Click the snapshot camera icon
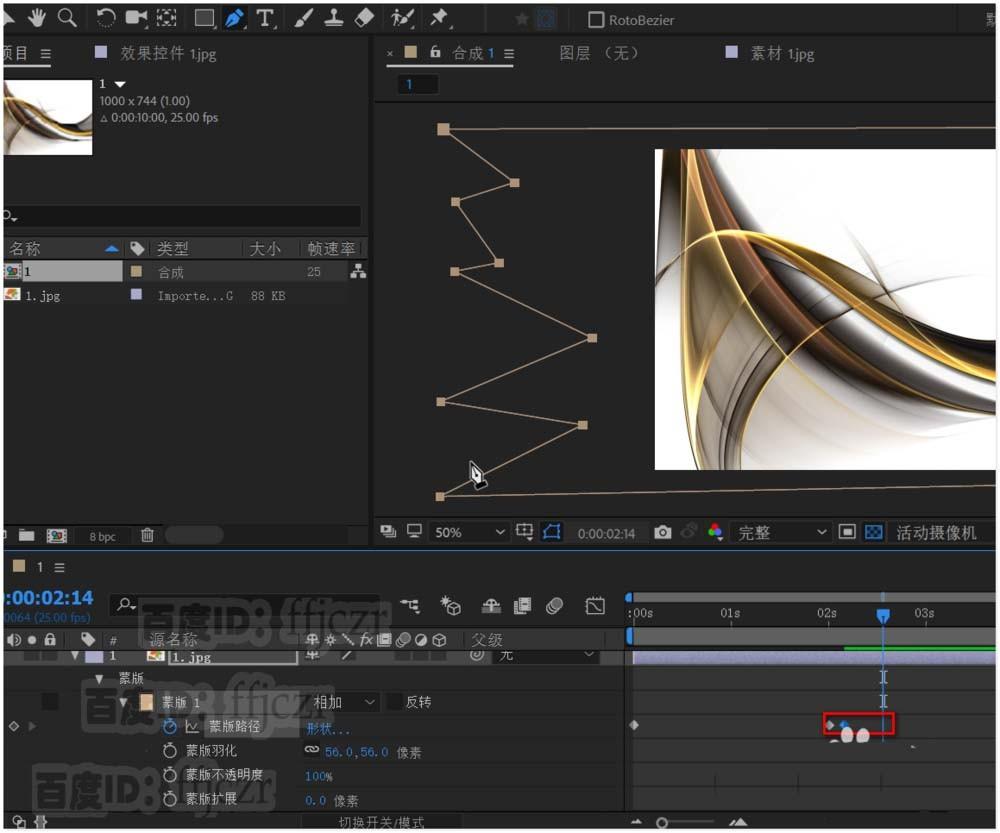Viewport: 1000px width, 833px height. pyautogui.click(x=662, y=533)
